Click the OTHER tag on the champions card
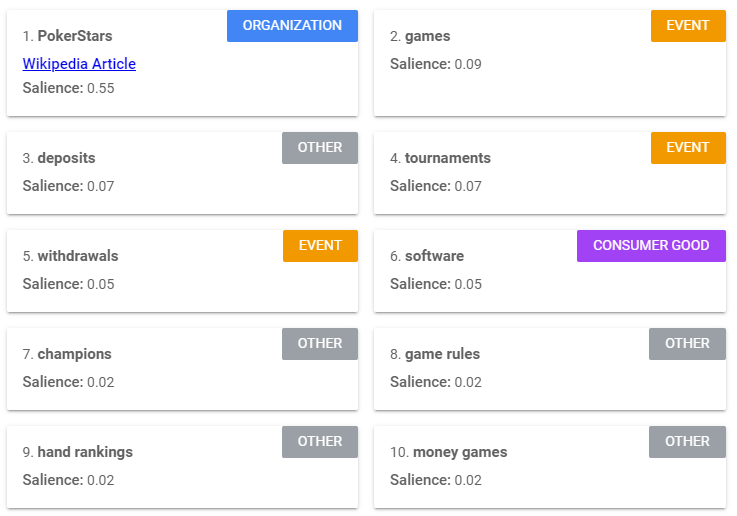This screenshot has width=737, height=516. [x=319, y=344]
